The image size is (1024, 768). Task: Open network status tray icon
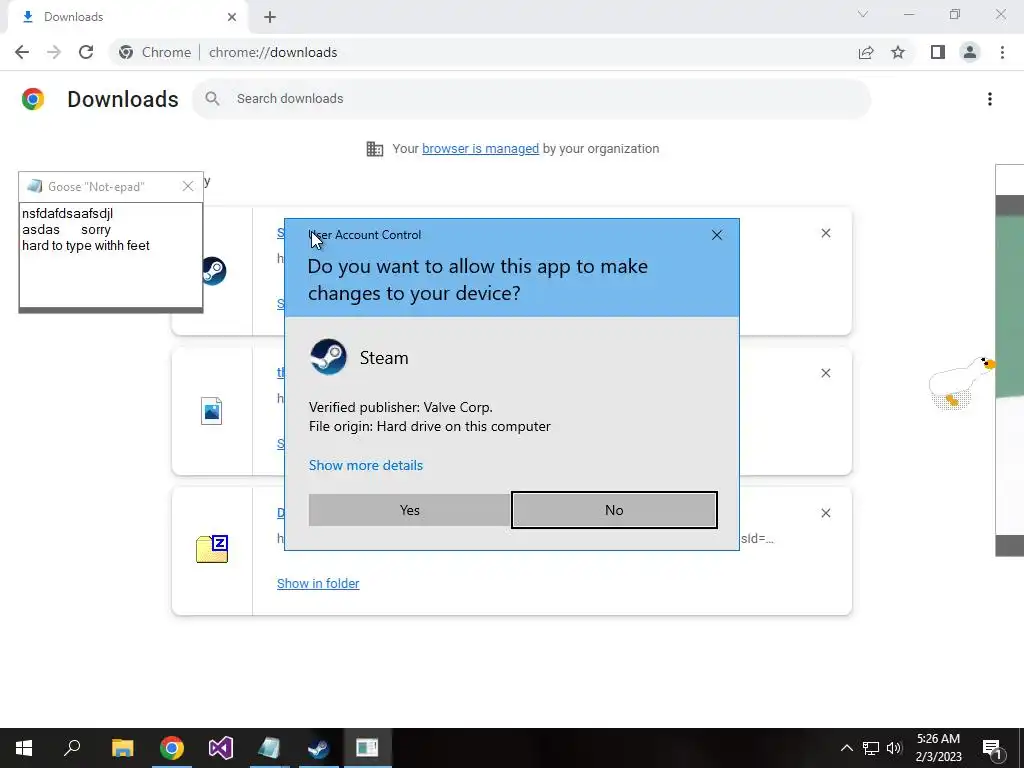click(871, 748)
